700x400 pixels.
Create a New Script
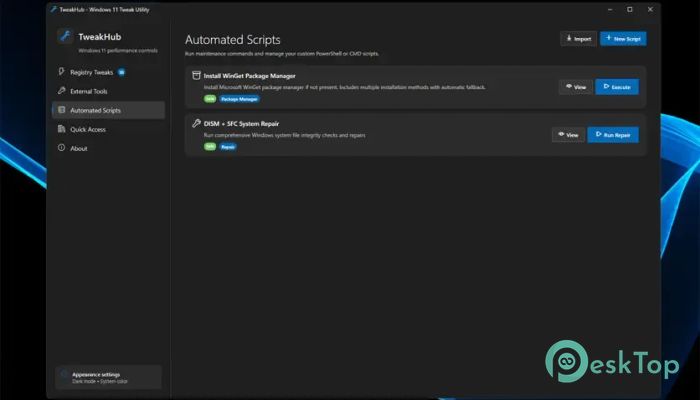click(x=623, y=39)
